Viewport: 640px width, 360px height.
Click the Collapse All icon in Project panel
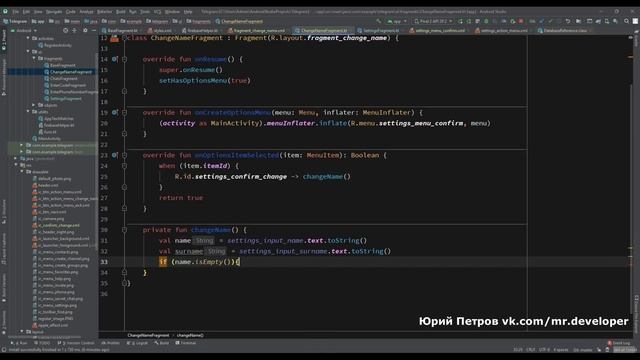pos(74,30)
